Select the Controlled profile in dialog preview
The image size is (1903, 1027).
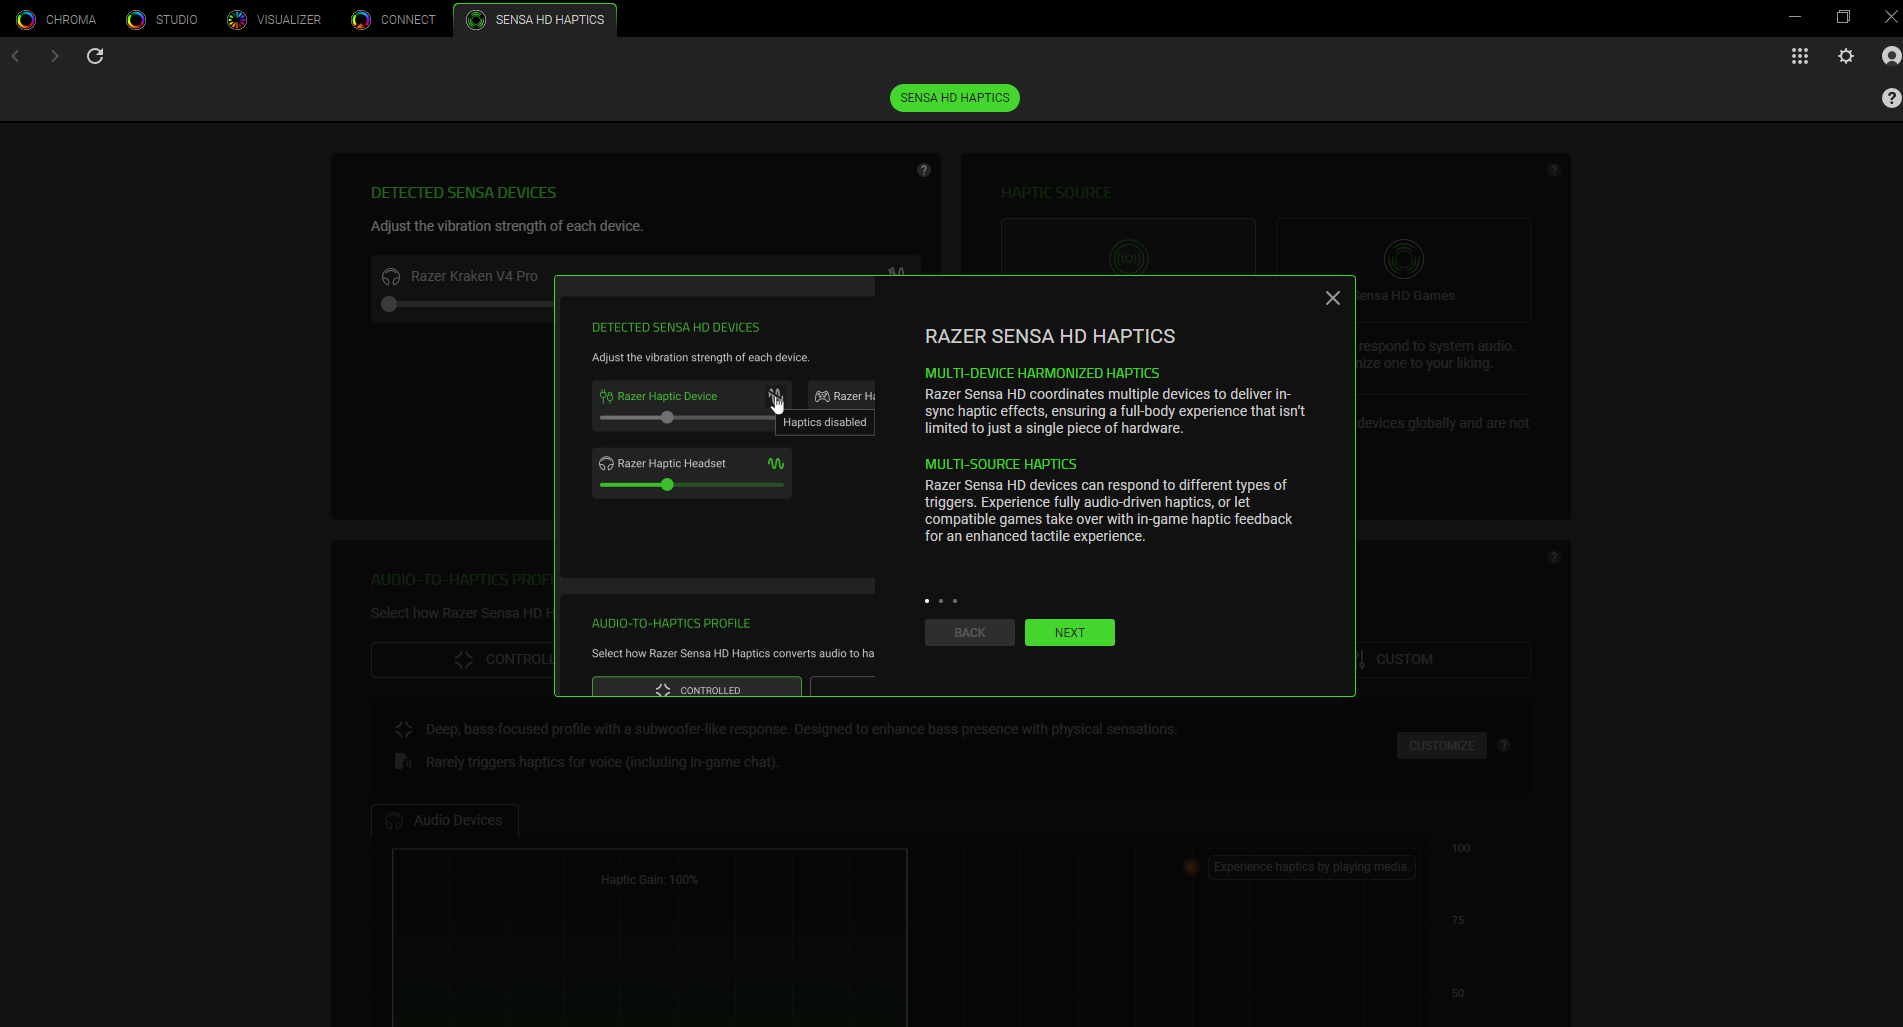point(697,688)
